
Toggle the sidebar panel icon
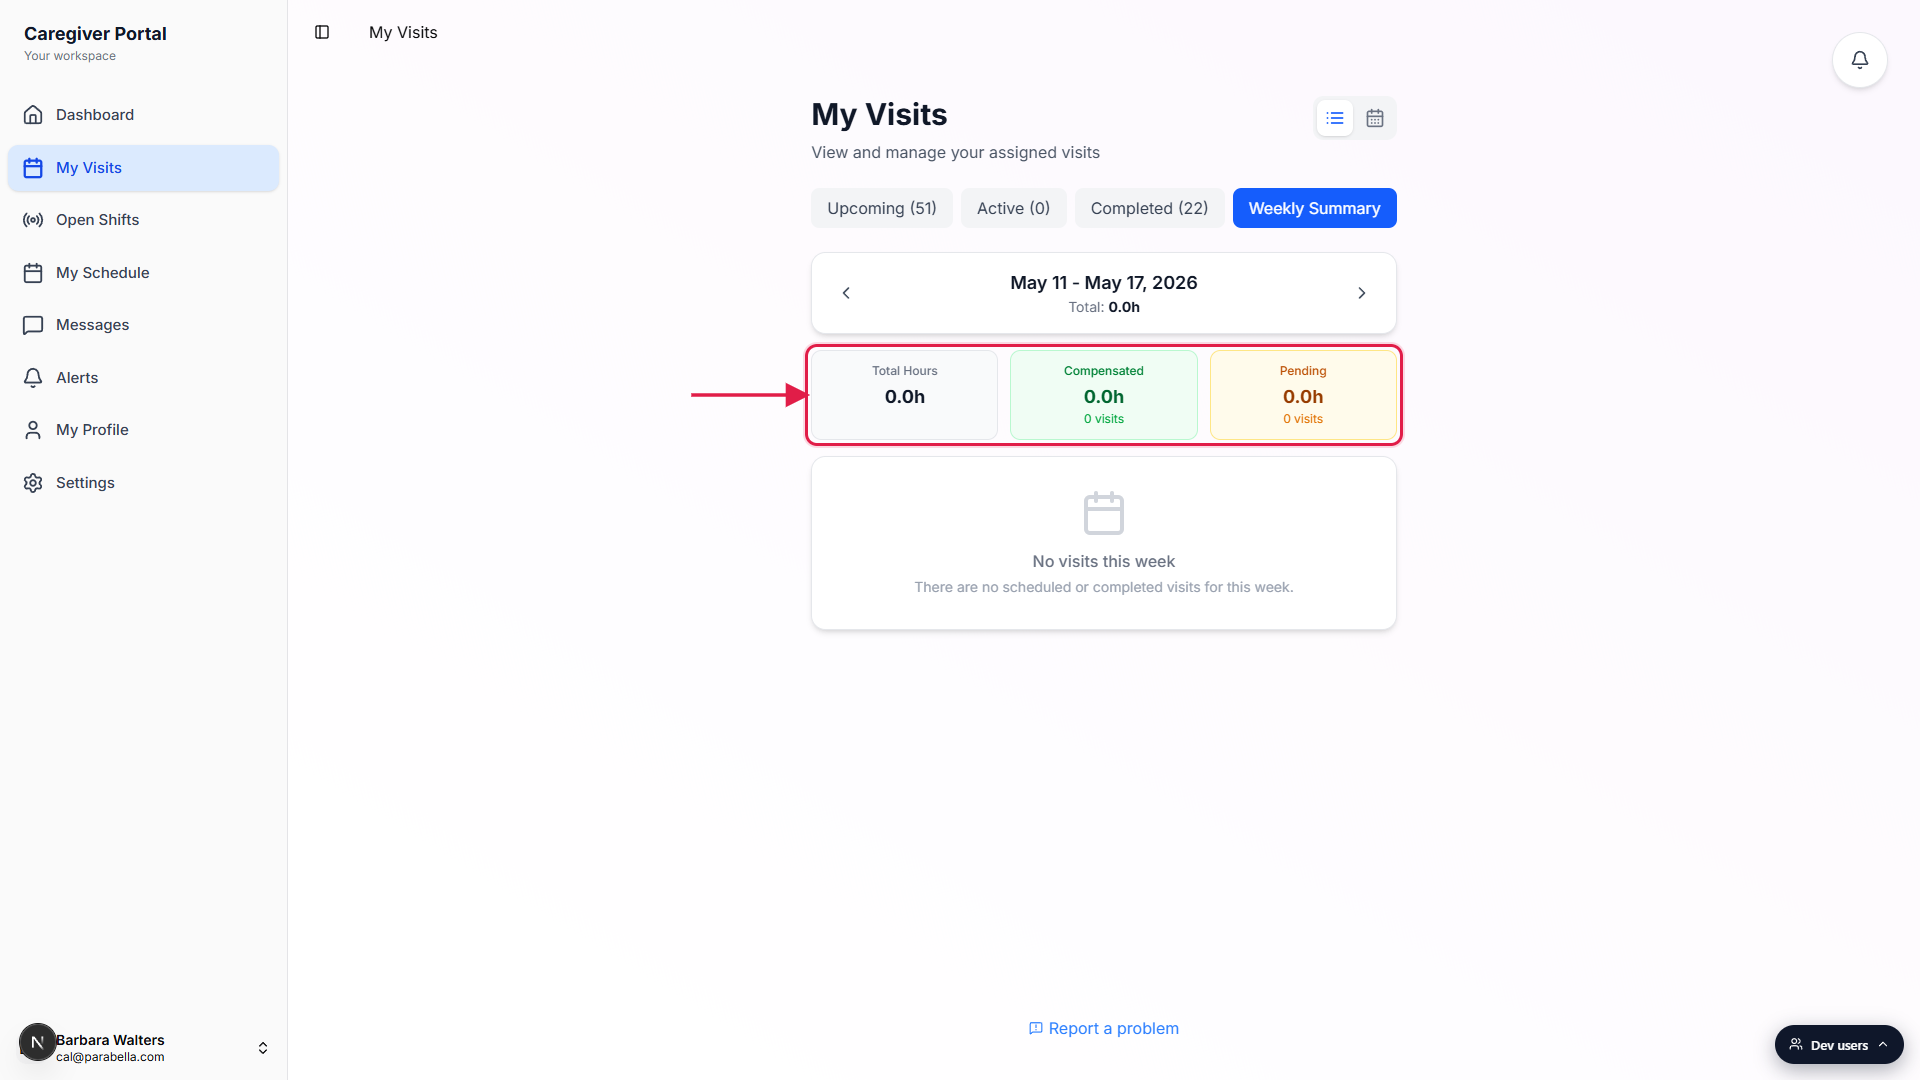point(322,32)
